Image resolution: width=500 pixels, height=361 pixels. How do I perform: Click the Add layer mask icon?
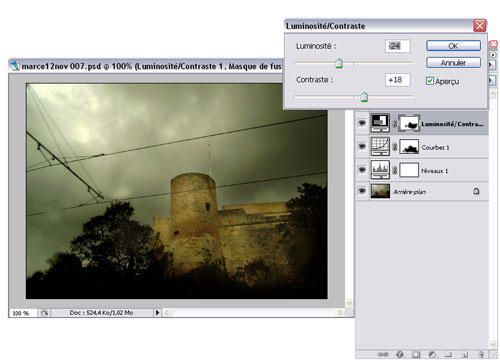[416, 354]
